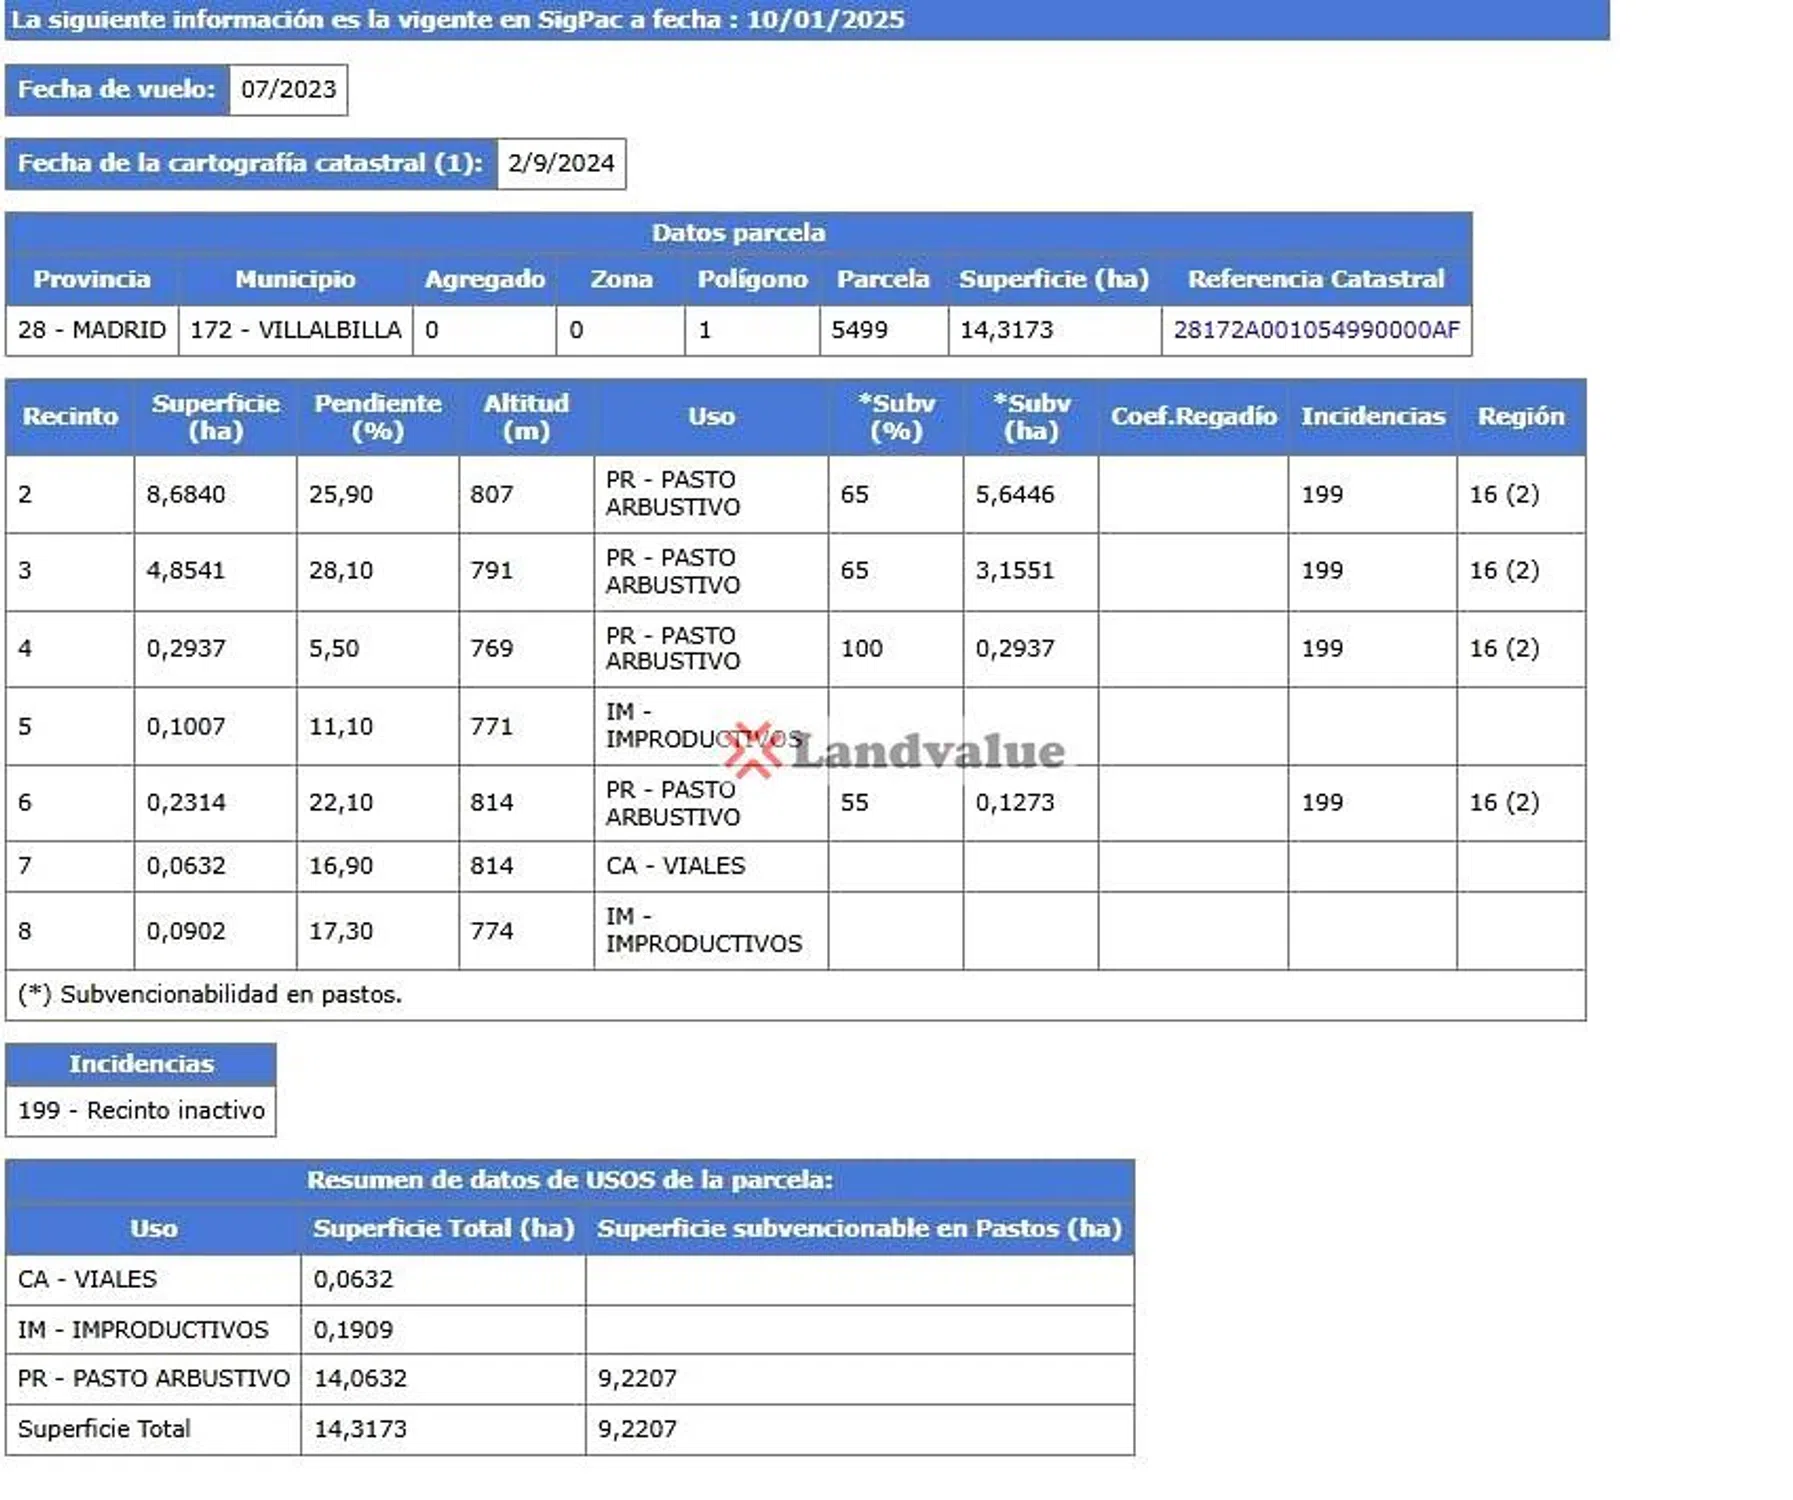The height and width of the screenshot is (1500, 1793).
Task: Select the IM - IMPRODUCTIVOS total 0,1909
Action: click(x=353, y=1330)
